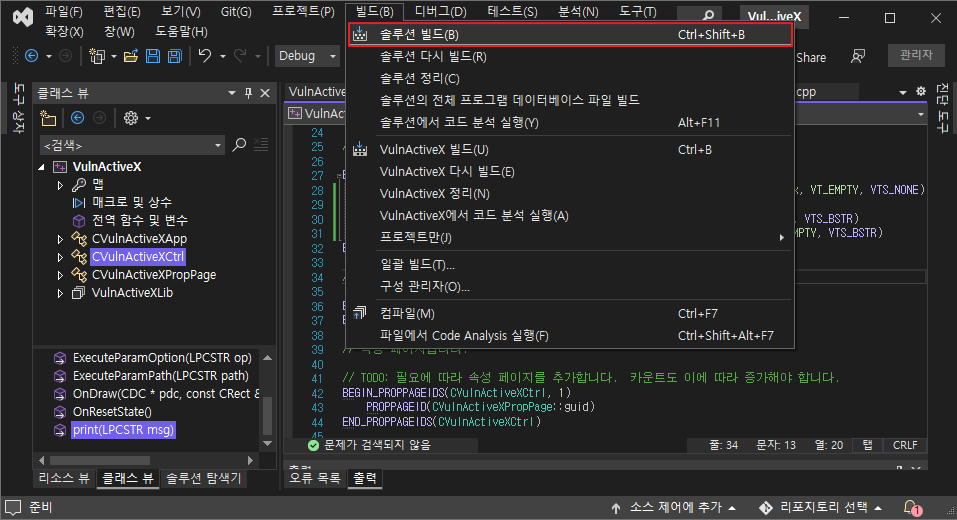Select 전역 함수 및 변수 tree item
Viewport: 957px width, 520px height.
point(140,220)
